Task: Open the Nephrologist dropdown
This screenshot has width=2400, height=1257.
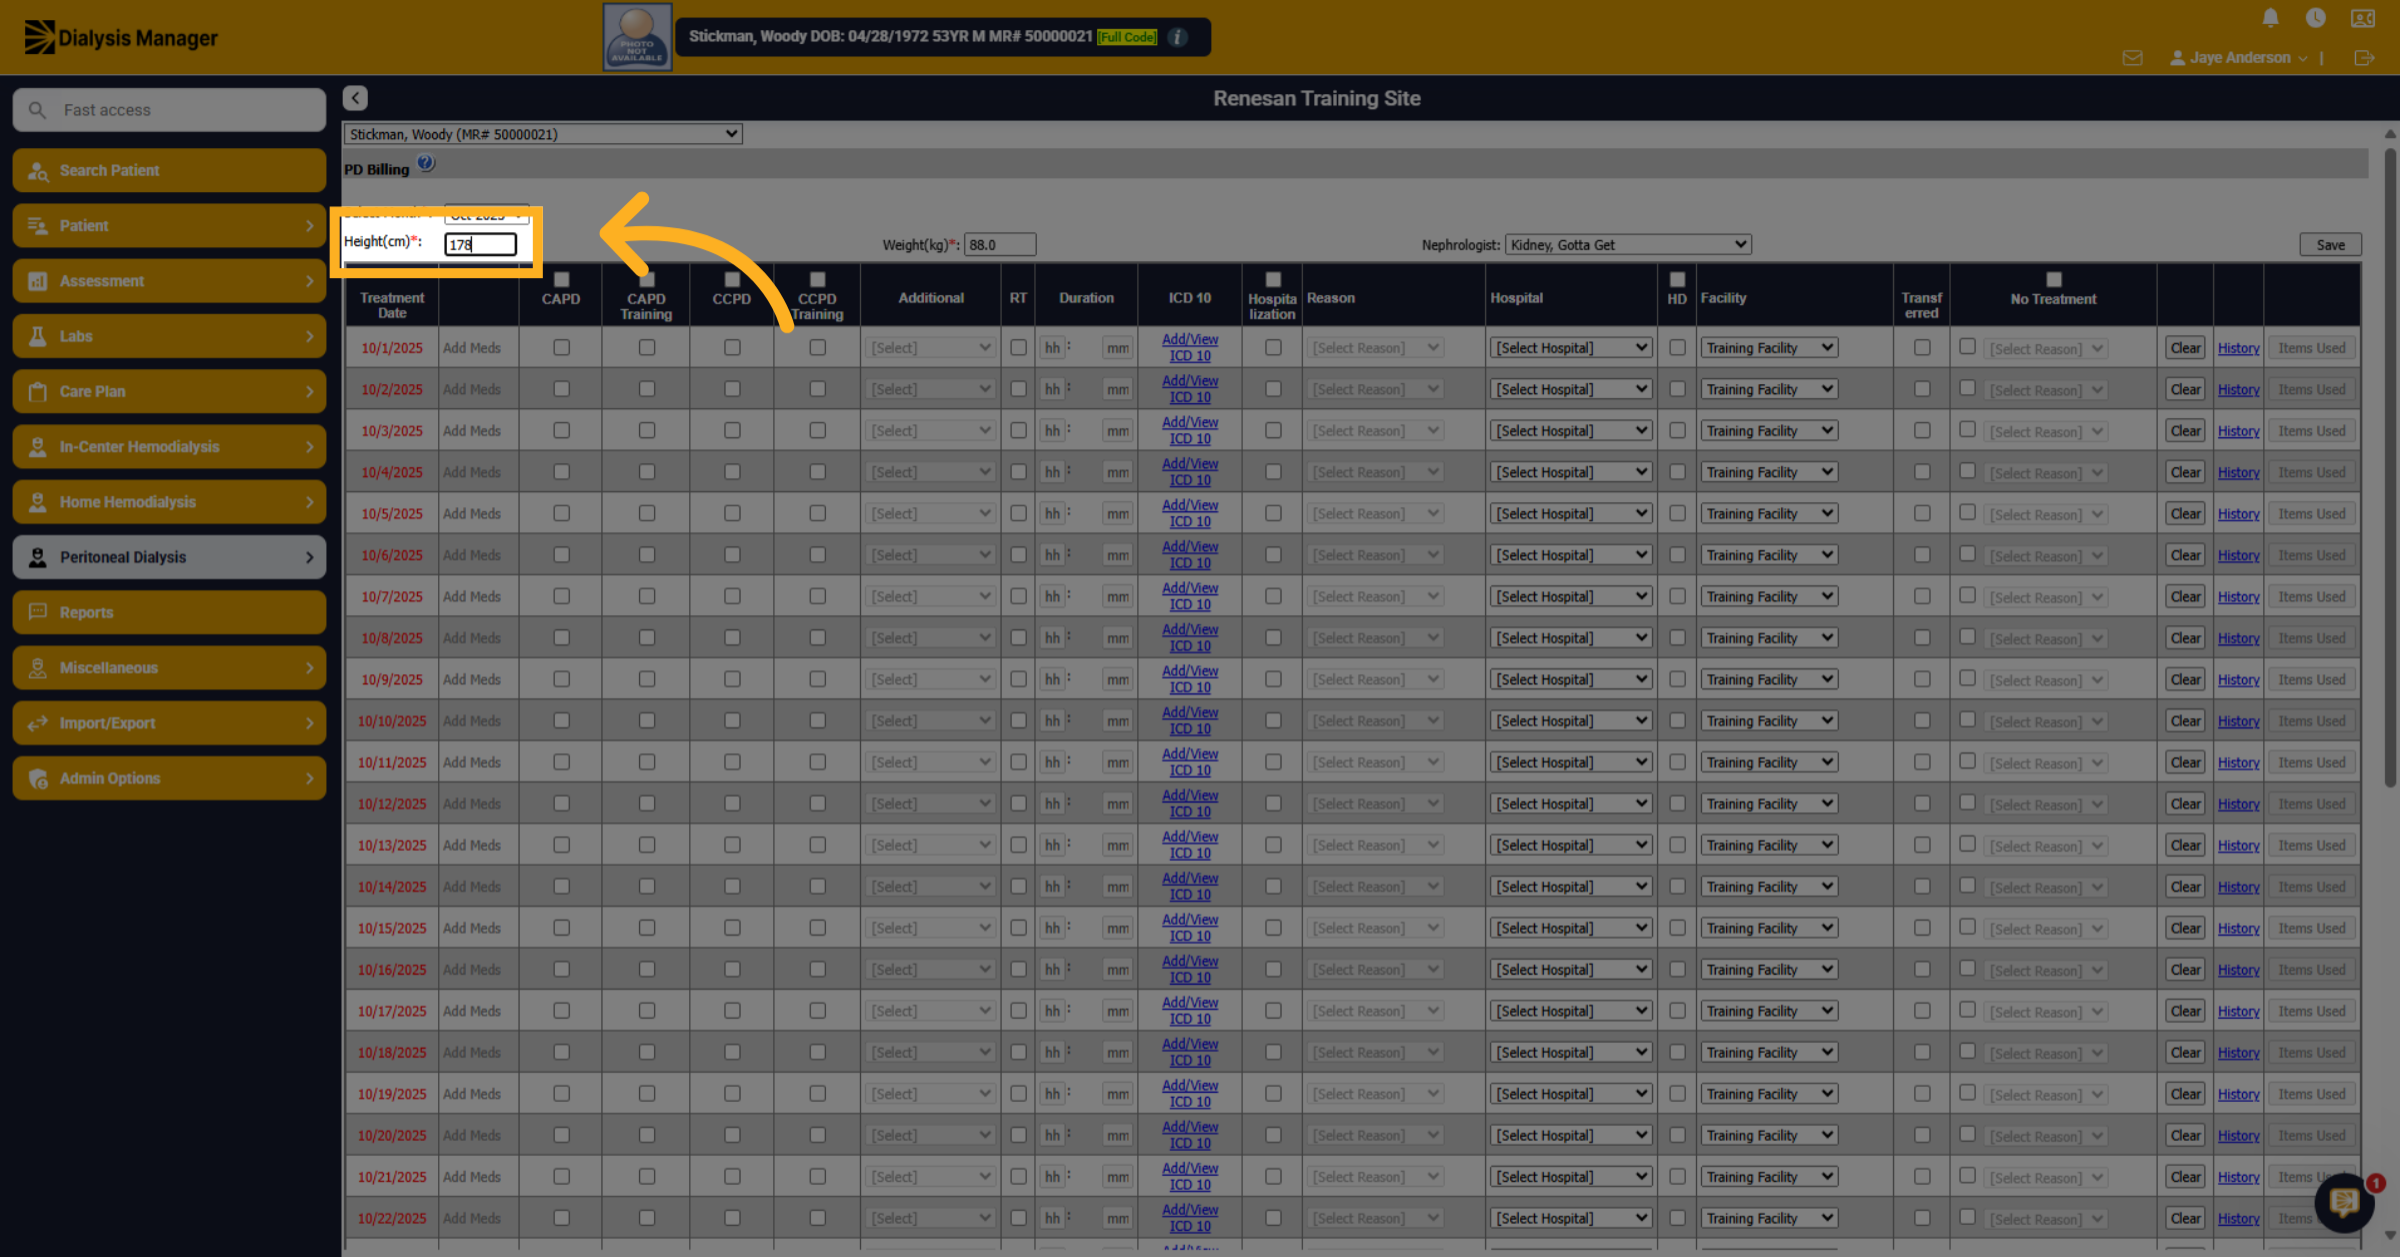Action: point(1628,245)
